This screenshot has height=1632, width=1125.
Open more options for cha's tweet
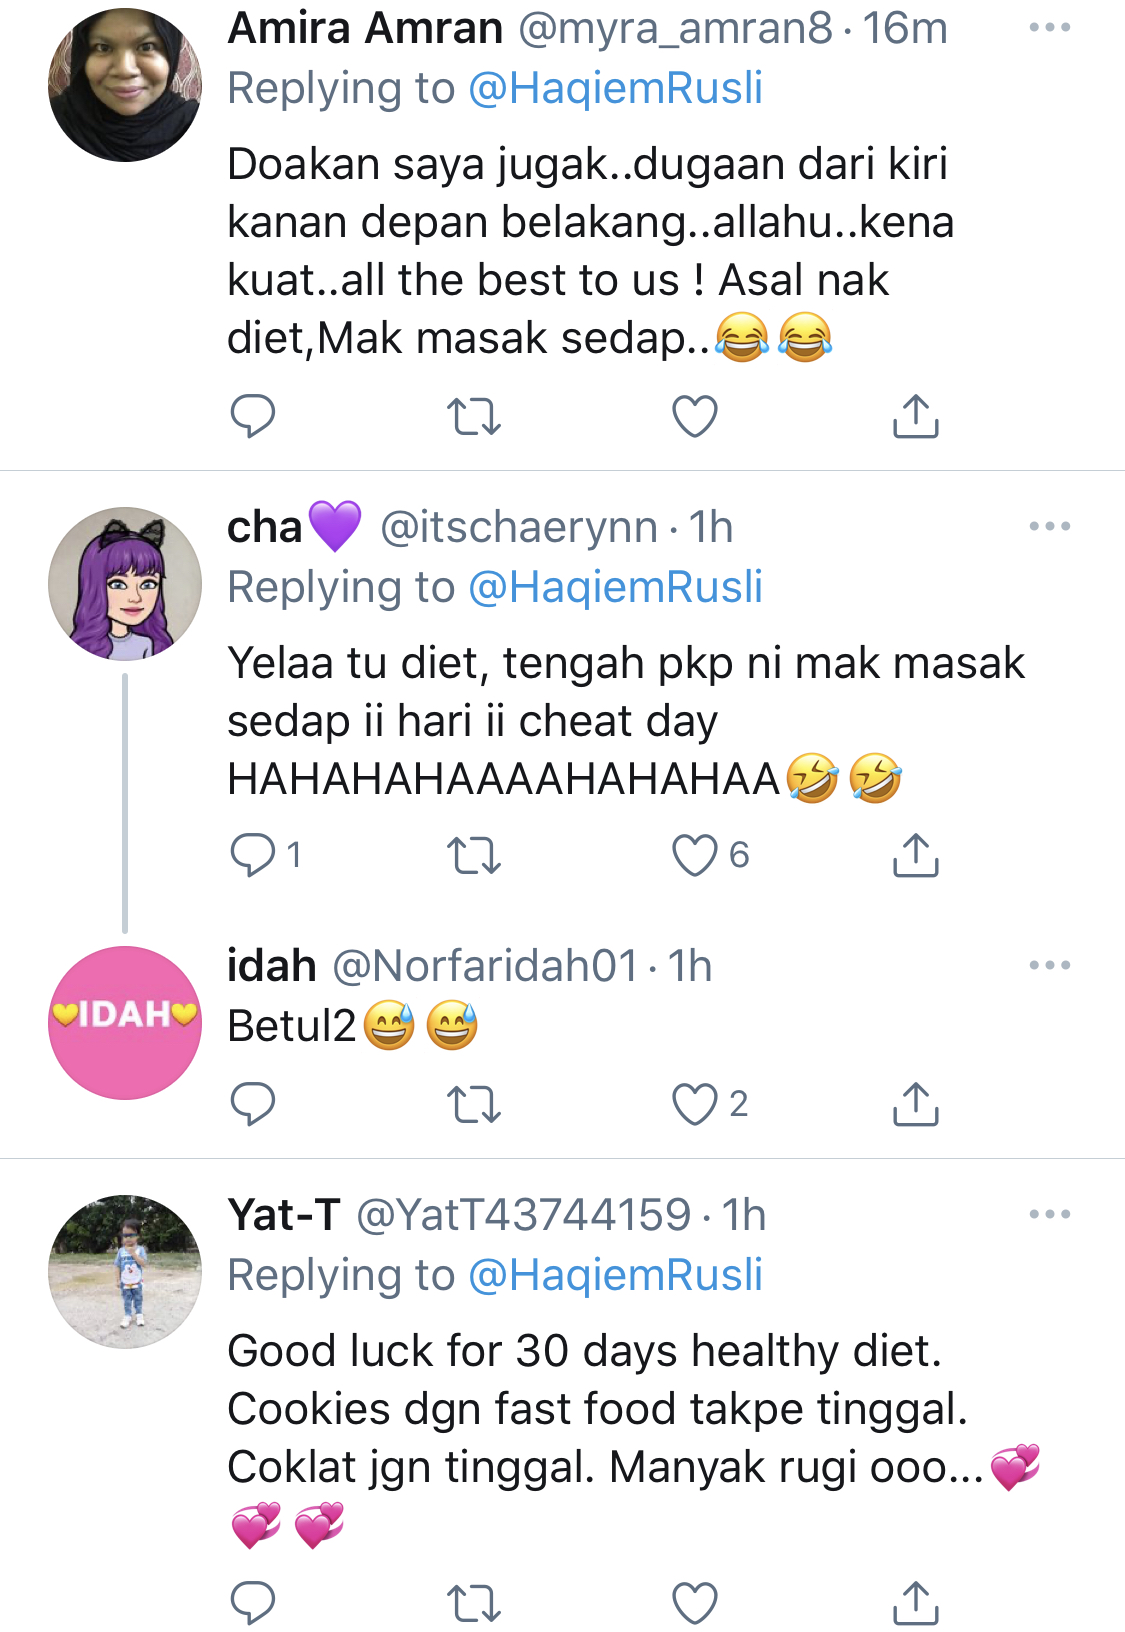[1049, 526]
